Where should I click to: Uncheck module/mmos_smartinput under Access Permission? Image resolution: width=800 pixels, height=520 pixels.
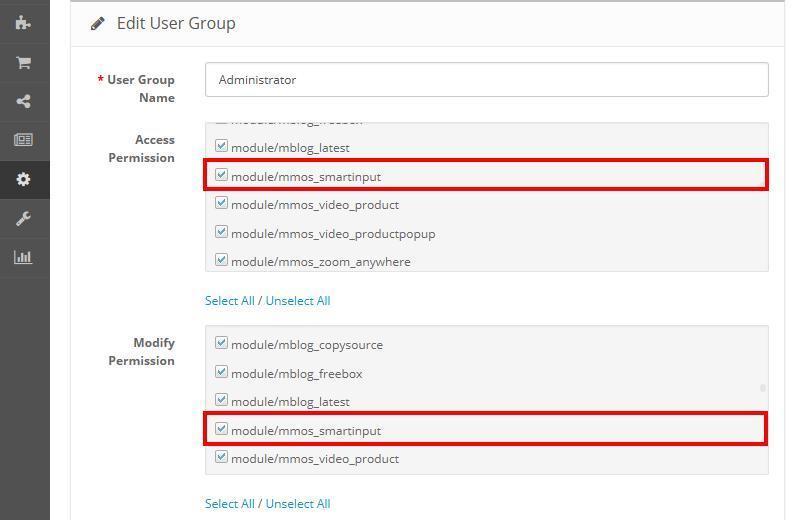point(222,175)
